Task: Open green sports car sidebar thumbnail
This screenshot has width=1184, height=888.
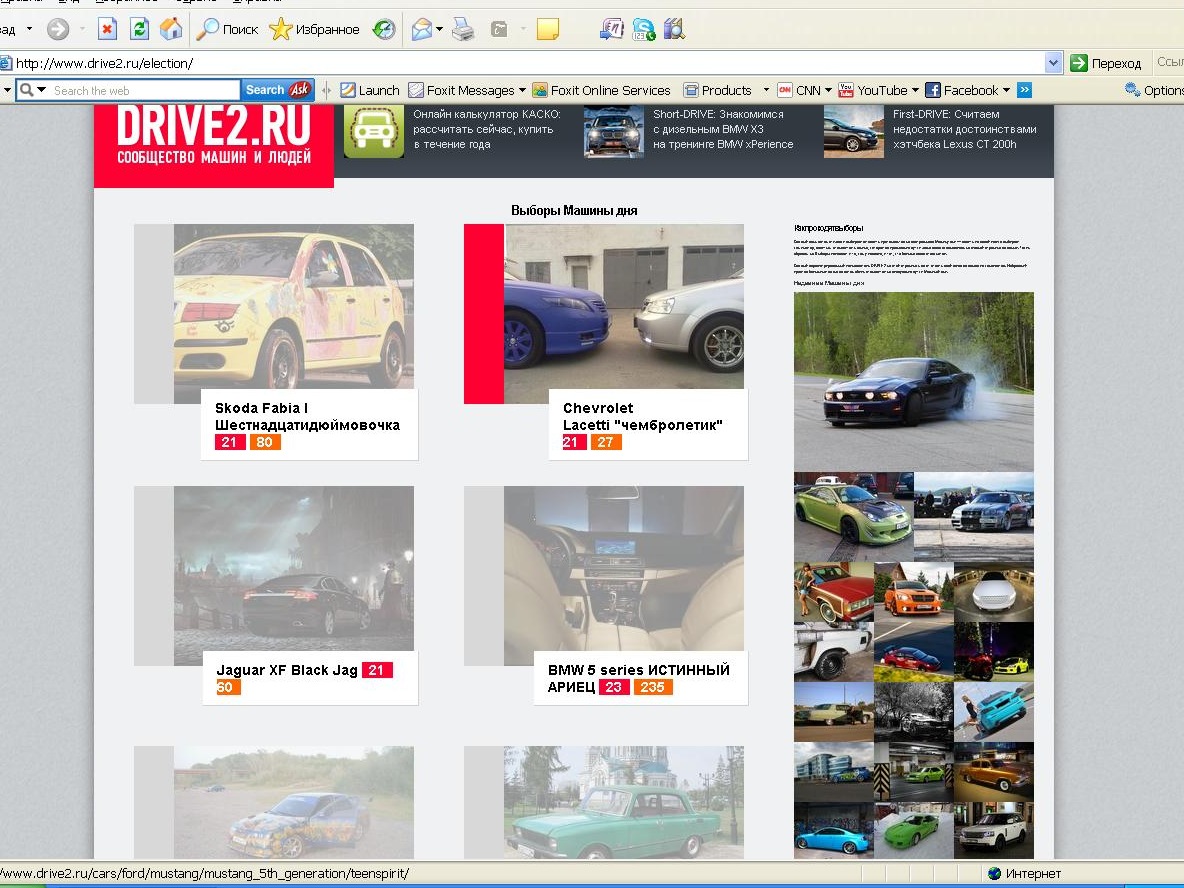Action: [x=853, y=517]
